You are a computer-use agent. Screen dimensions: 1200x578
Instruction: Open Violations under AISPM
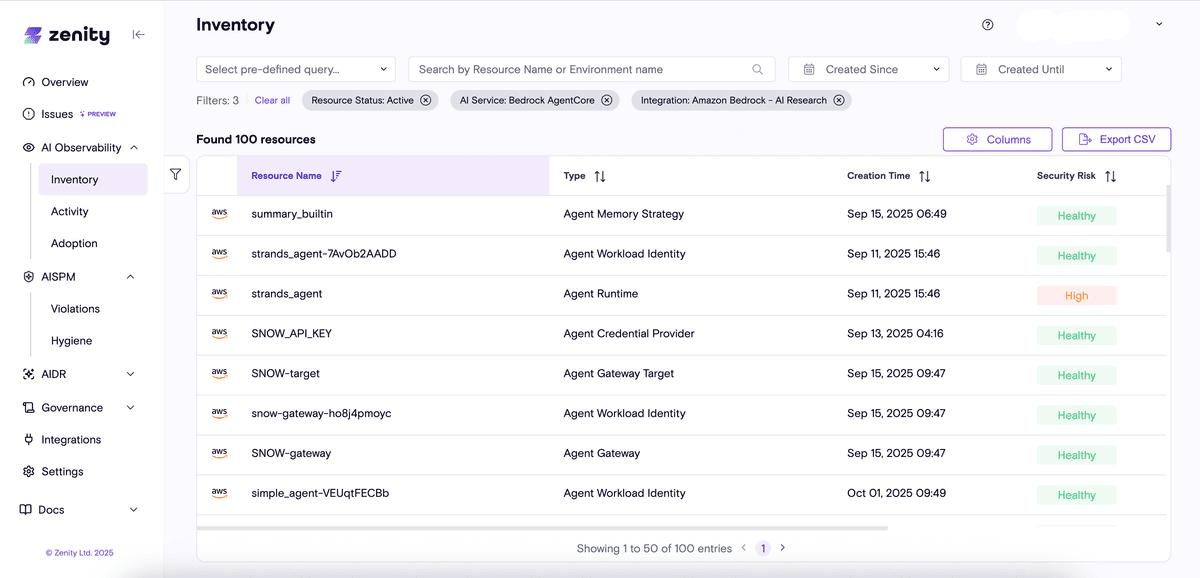76,309
